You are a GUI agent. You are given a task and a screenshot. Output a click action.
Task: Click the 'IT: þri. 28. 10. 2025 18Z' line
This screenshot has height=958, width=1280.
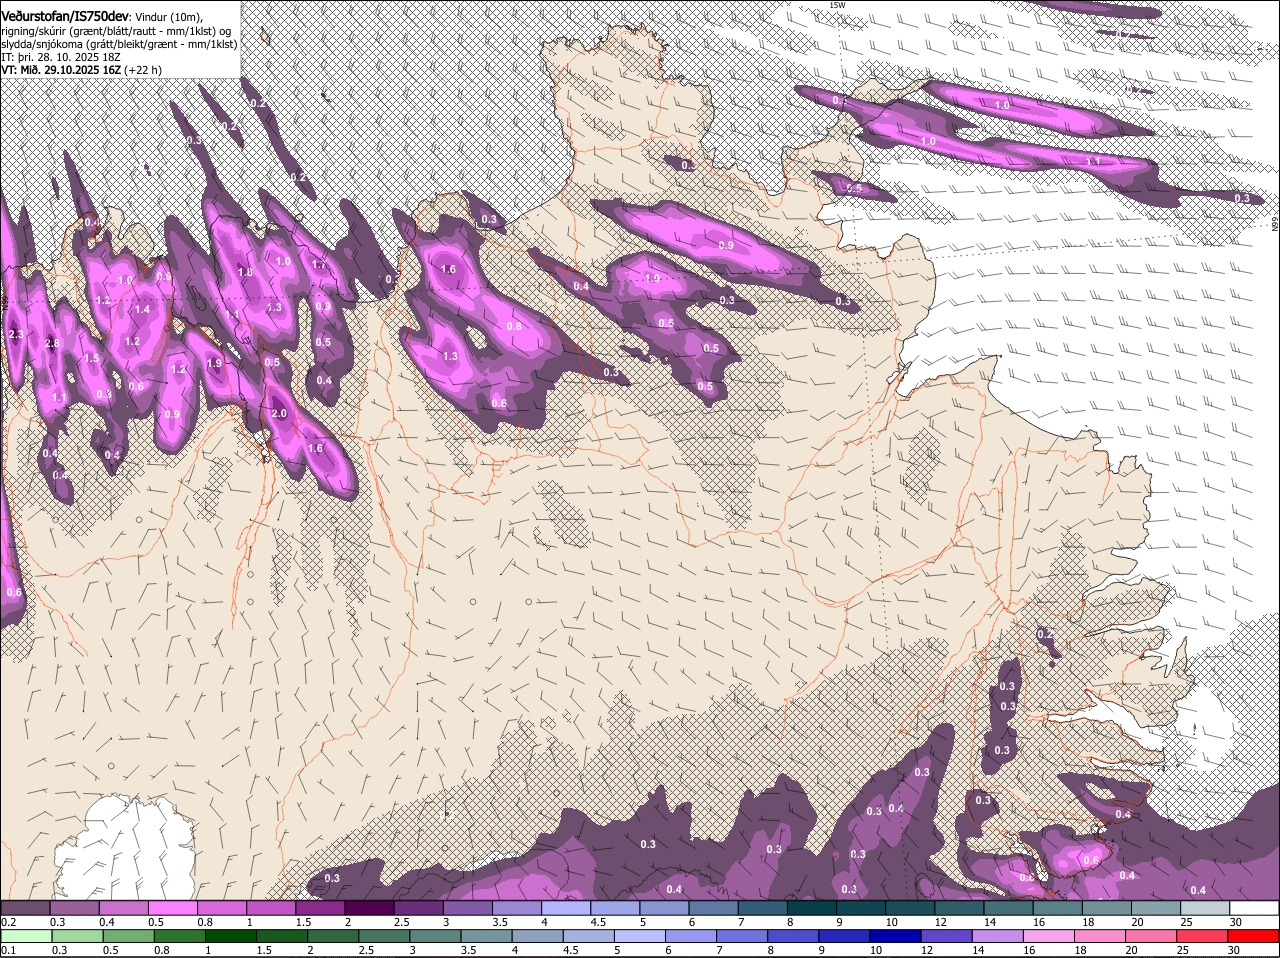pyautogui.click(x=60, y=57)
